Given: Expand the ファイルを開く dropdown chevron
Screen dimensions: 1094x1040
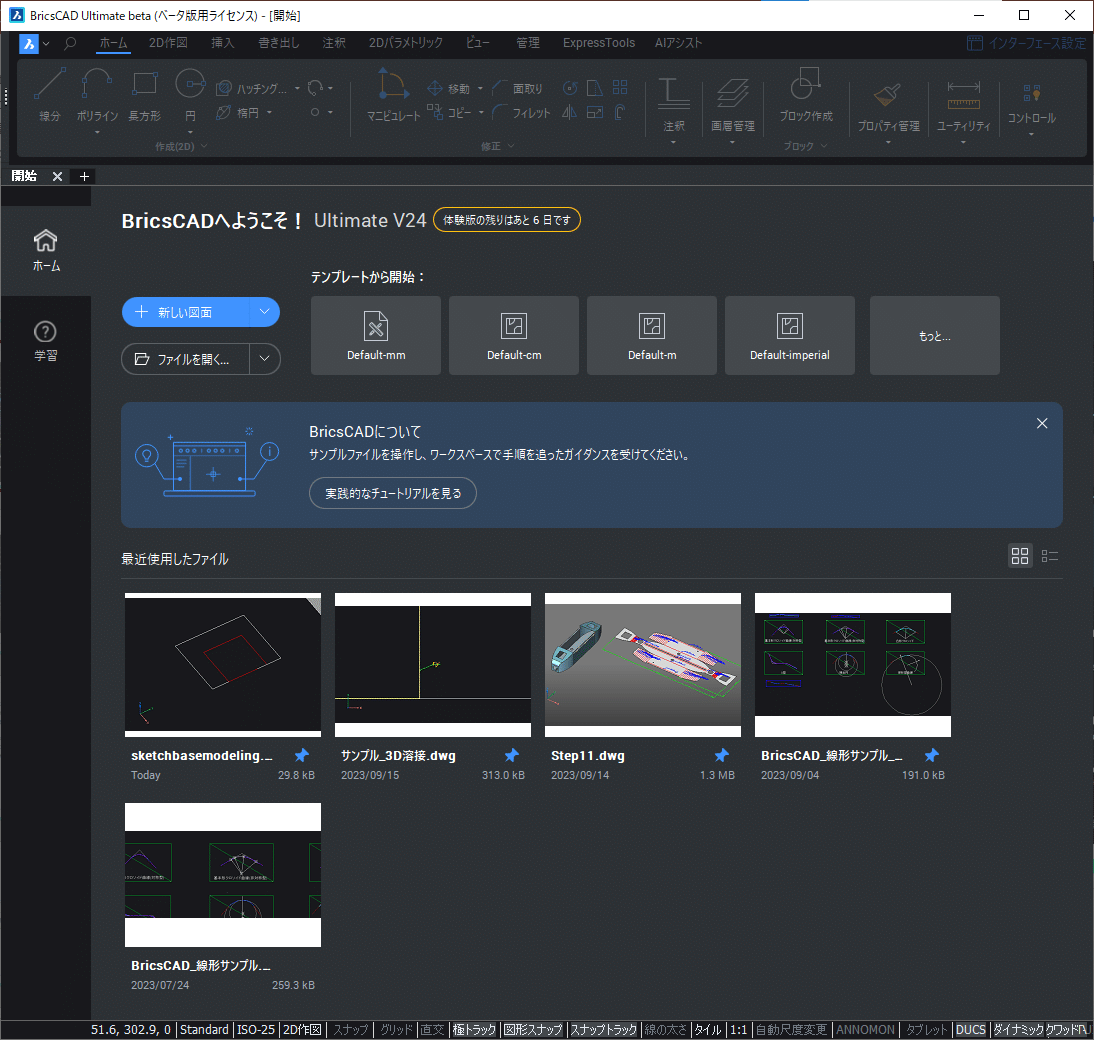Looking at the screenshot, I should click(265, 359).
